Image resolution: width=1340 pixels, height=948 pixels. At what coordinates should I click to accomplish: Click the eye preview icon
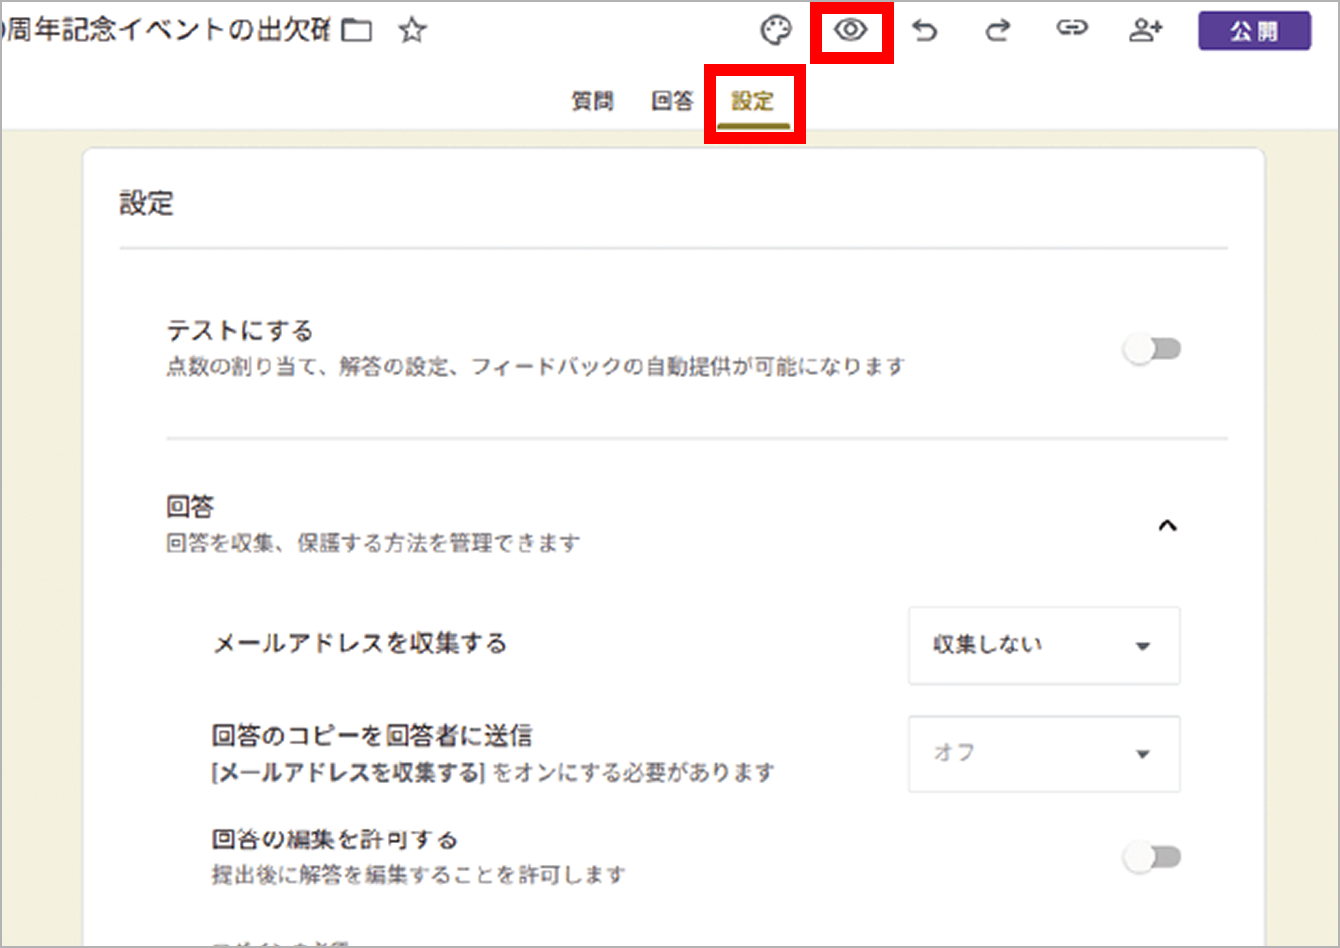tap(850, 31)
